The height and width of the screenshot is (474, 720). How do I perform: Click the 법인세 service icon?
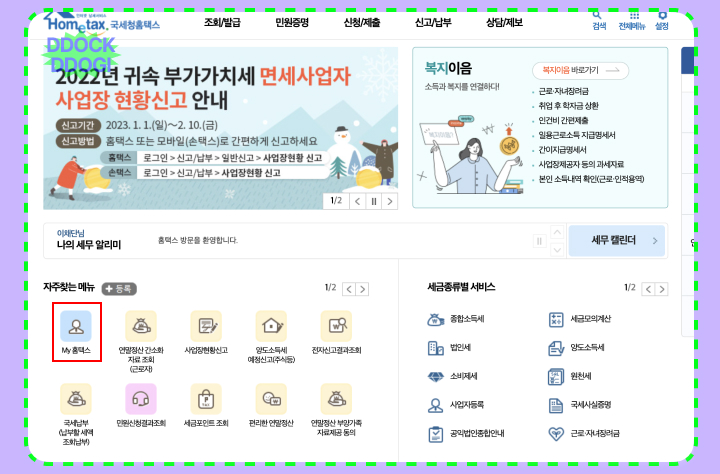click(x=435, y=348)
